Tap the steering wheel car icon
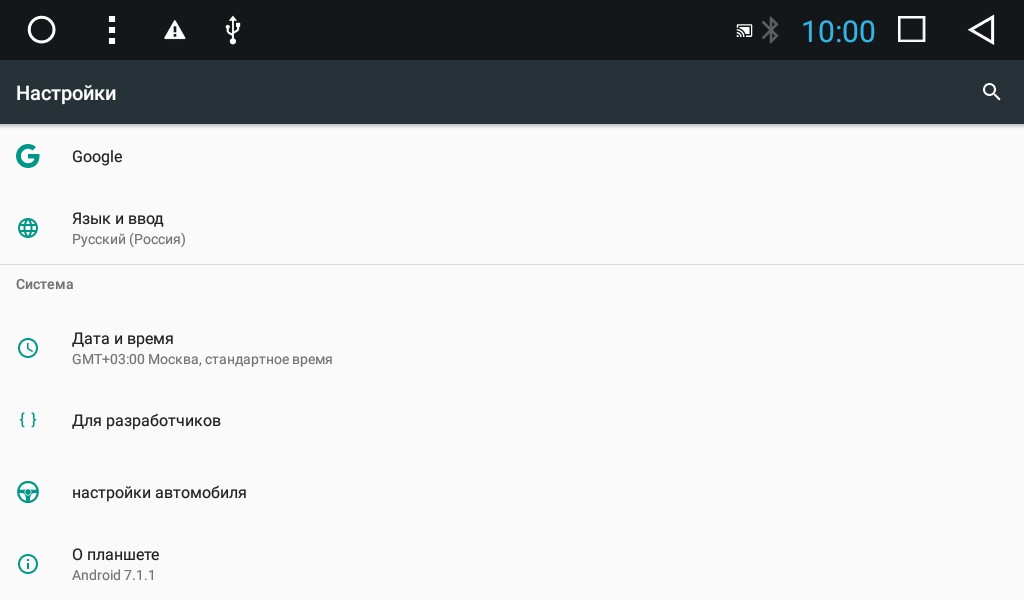Image resolution: width=1024 pixels, height=600 pixels. [28, 492]
